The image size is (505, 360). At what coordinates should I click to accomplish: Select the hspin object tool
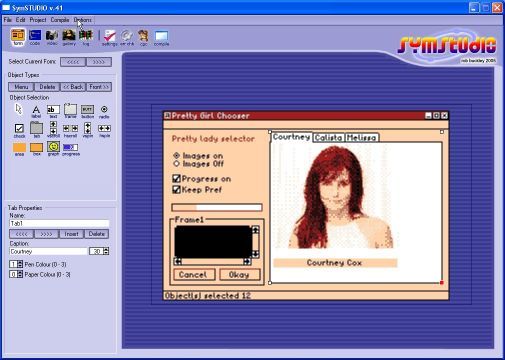click(104, 130)
